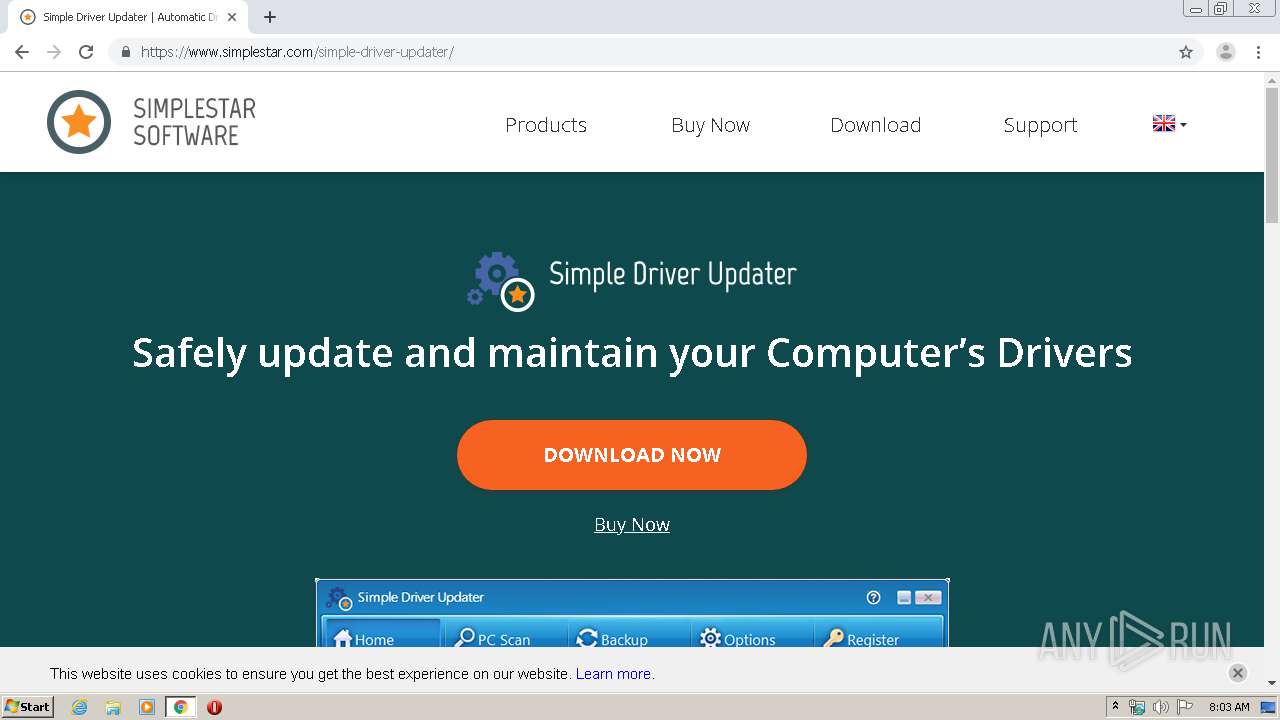Click the Chrome forward arrow
The image size is (1280, 720).
pyautogui.click(x=54, y=52)
